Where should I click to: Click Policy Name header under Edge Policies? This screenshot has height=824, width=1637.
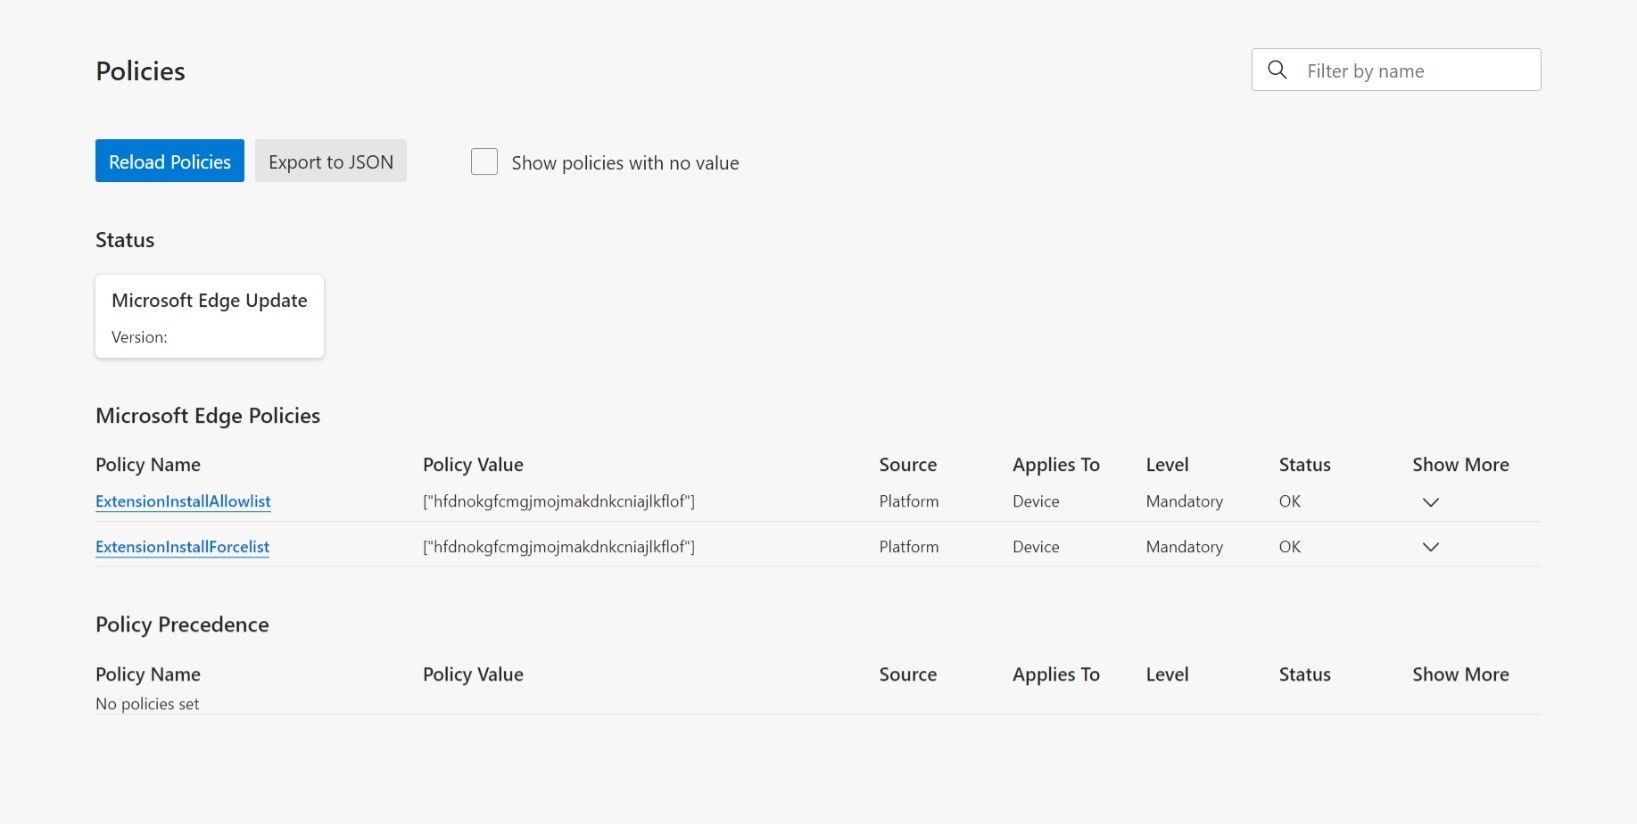[x=148, y=465]
